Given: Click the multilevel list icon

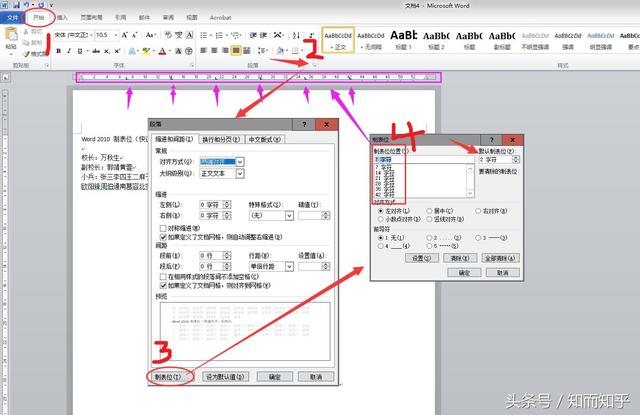Looking at the screenshot, I should pos(234,36).
